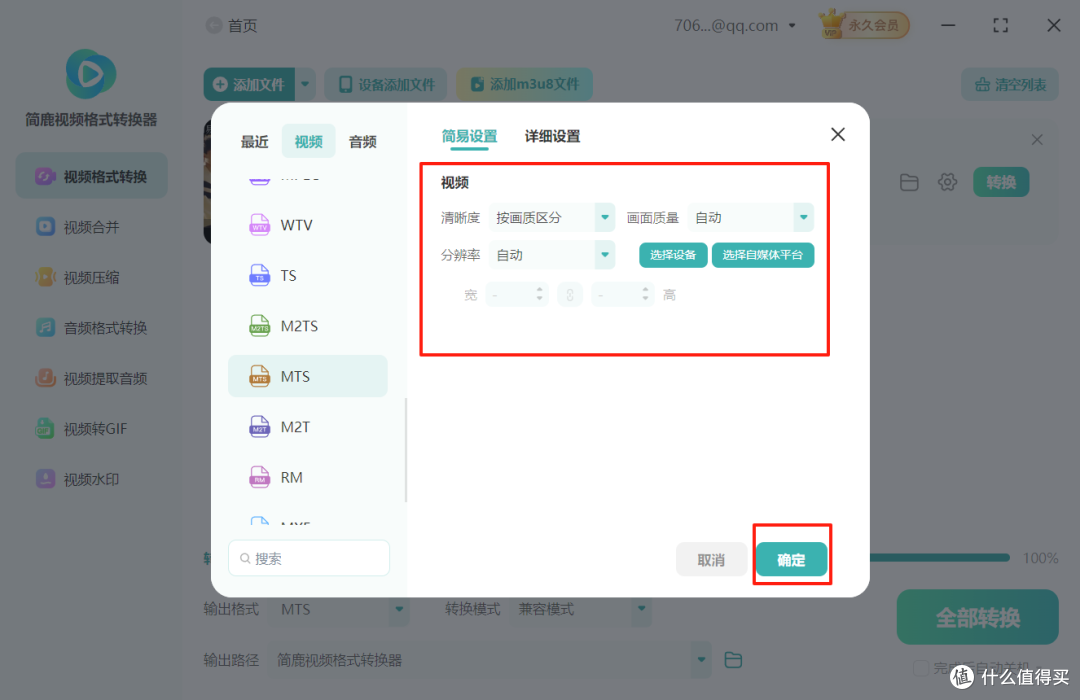Click 确定 to confirm settings
Screen dimensions: 1080x700
click(x=791, y=559)
